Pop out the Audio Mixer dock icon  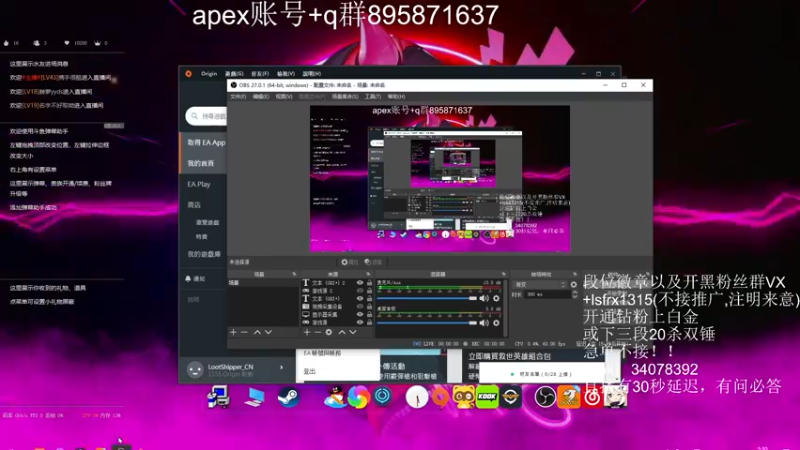pos(504,274)
